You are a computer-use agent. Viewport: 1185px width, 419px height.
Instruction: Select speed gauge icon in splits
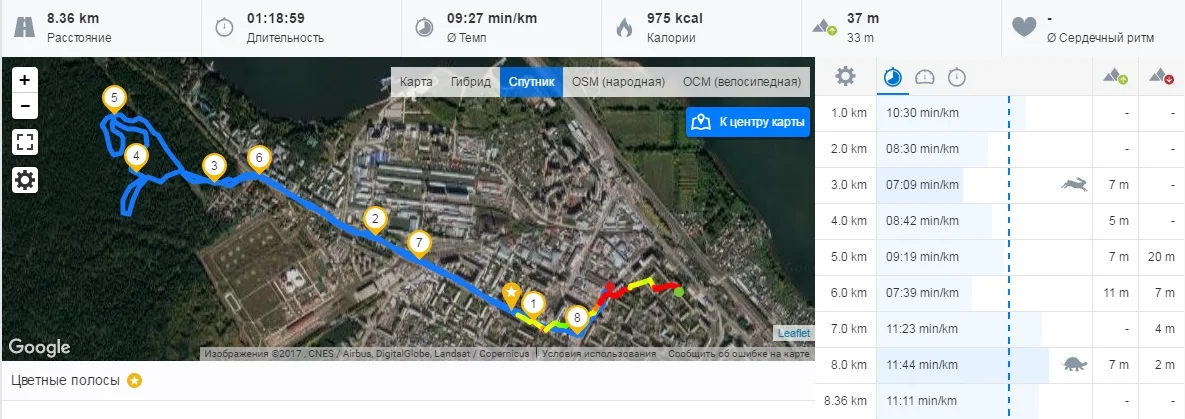[x=925, y=76]
